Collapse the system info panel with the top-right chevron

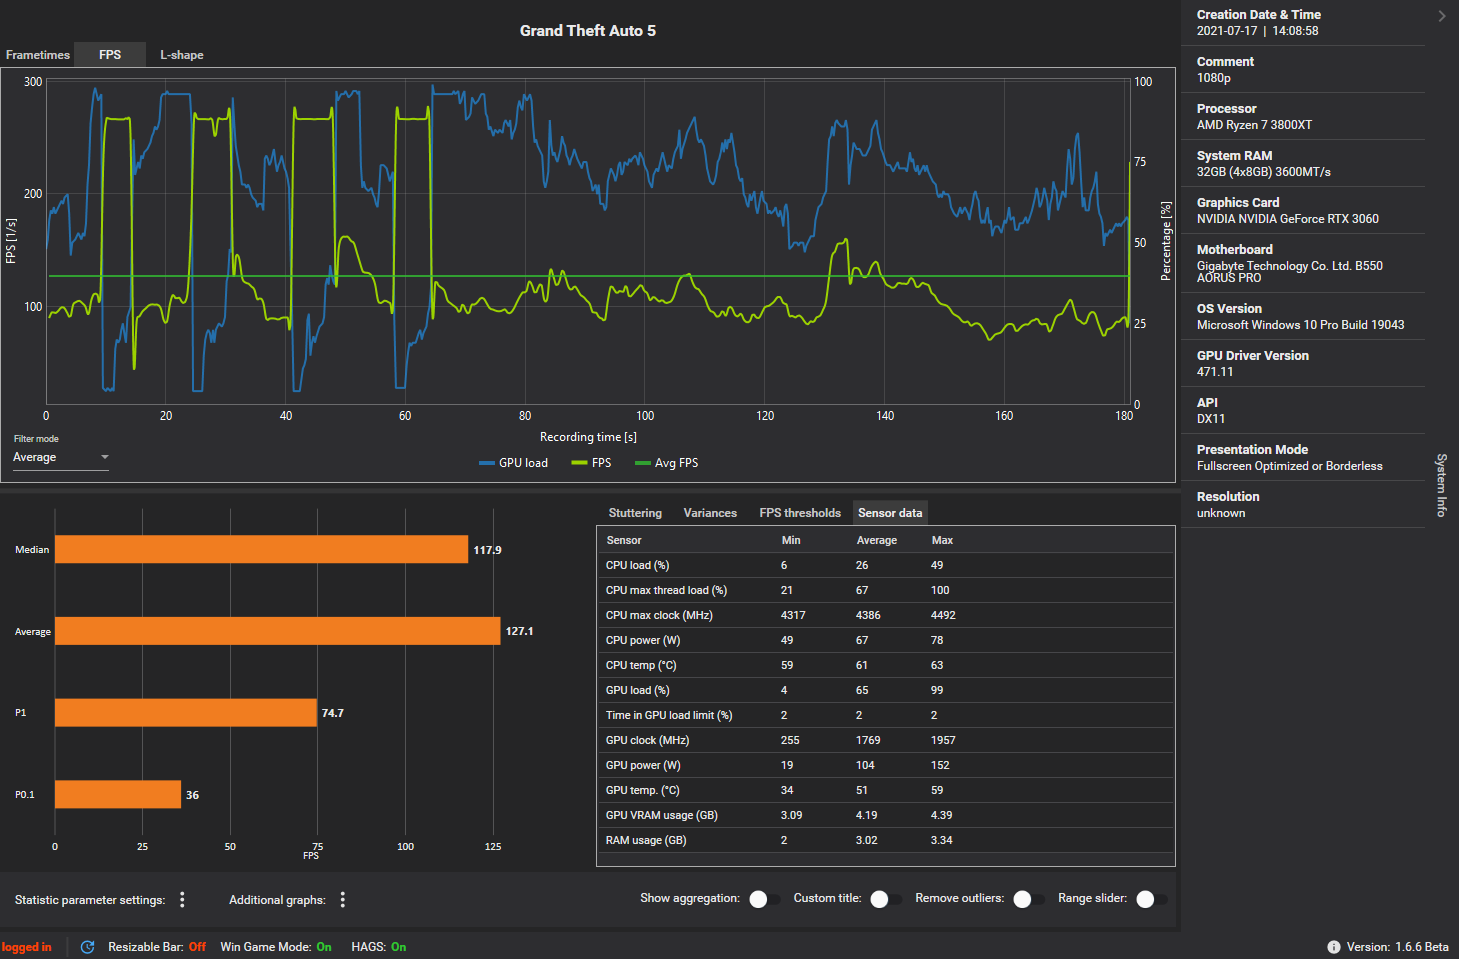coord(1442,16)
